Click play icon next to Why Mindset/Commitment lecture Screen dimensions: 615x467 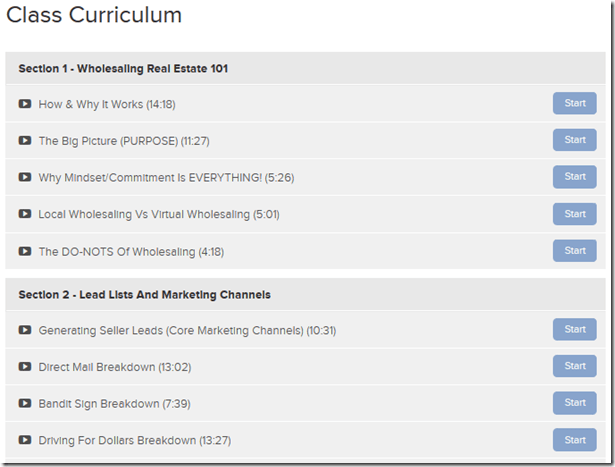(25, 178)
